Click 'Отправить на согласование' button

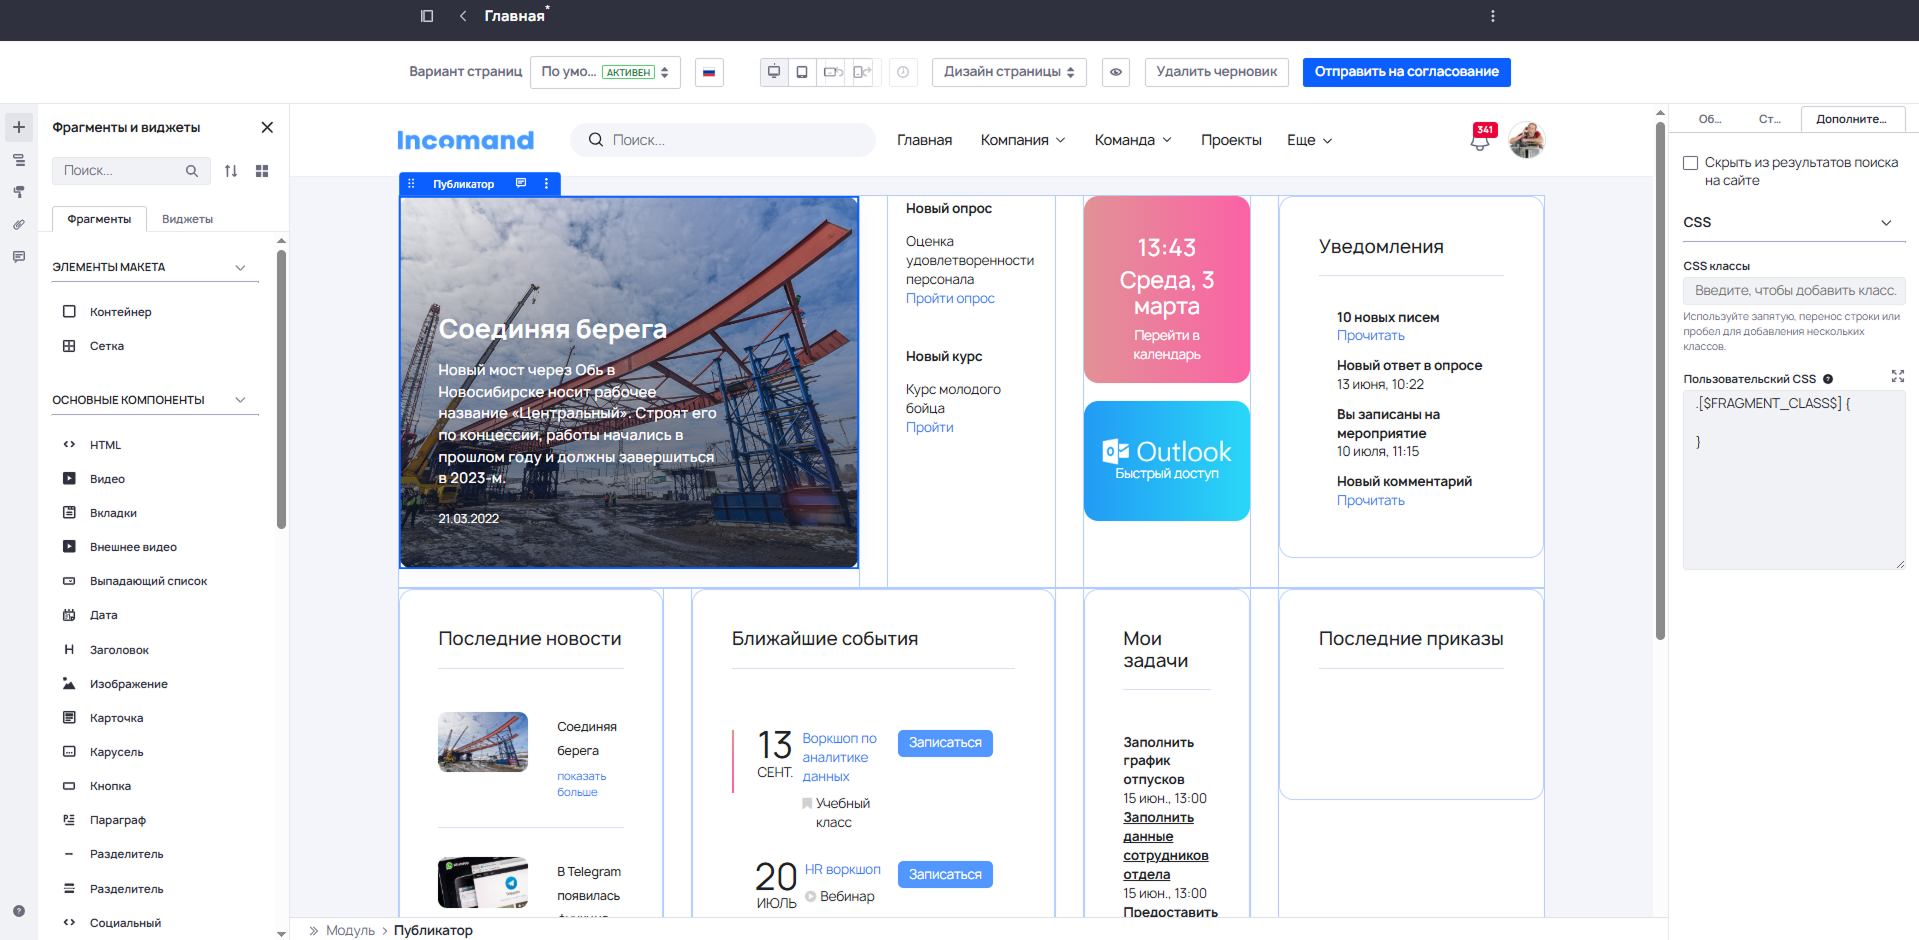coord(1406,72)
